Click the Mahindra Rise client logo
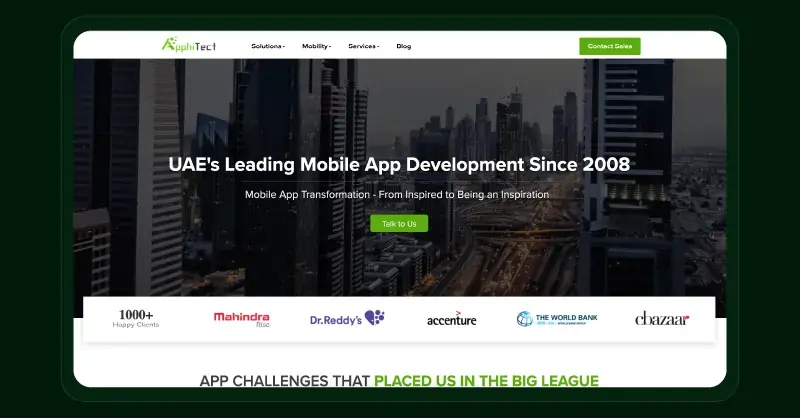Viewport: 800px width, 418px height. point(241,319)
